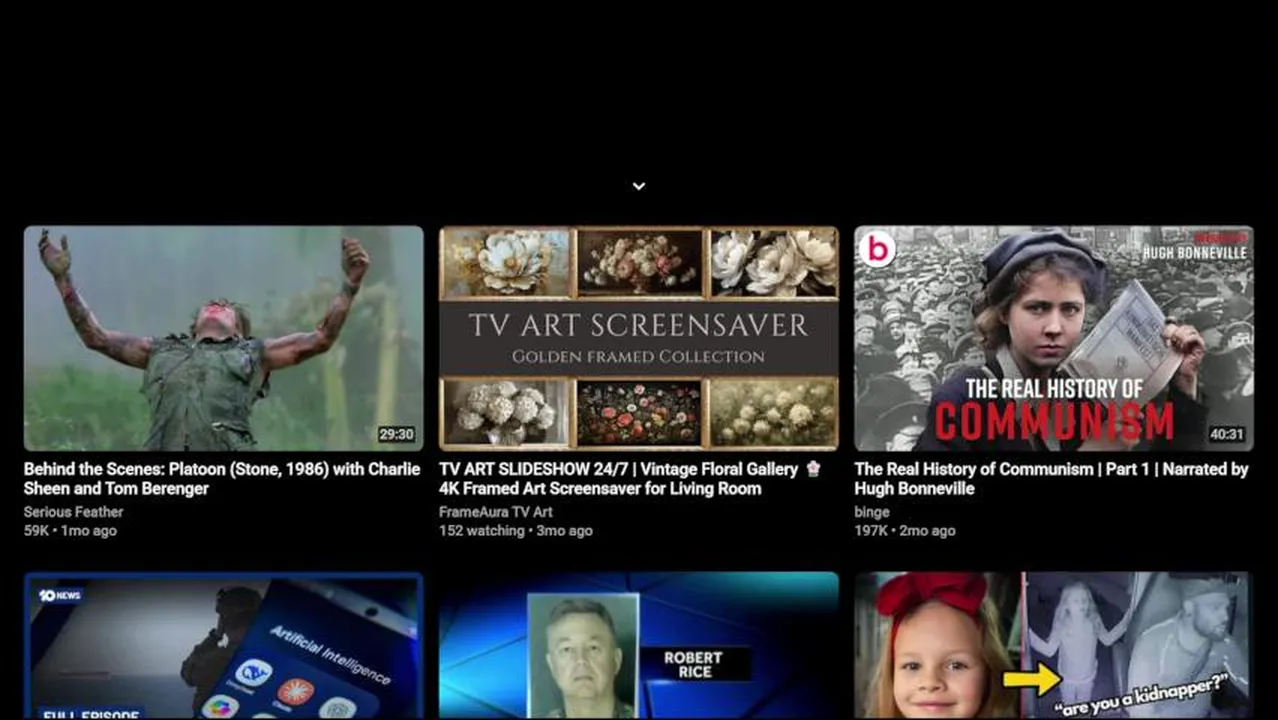Click the 40:31 duration badge
The height and width of the screenshot is (720, 1278).
1226,434
